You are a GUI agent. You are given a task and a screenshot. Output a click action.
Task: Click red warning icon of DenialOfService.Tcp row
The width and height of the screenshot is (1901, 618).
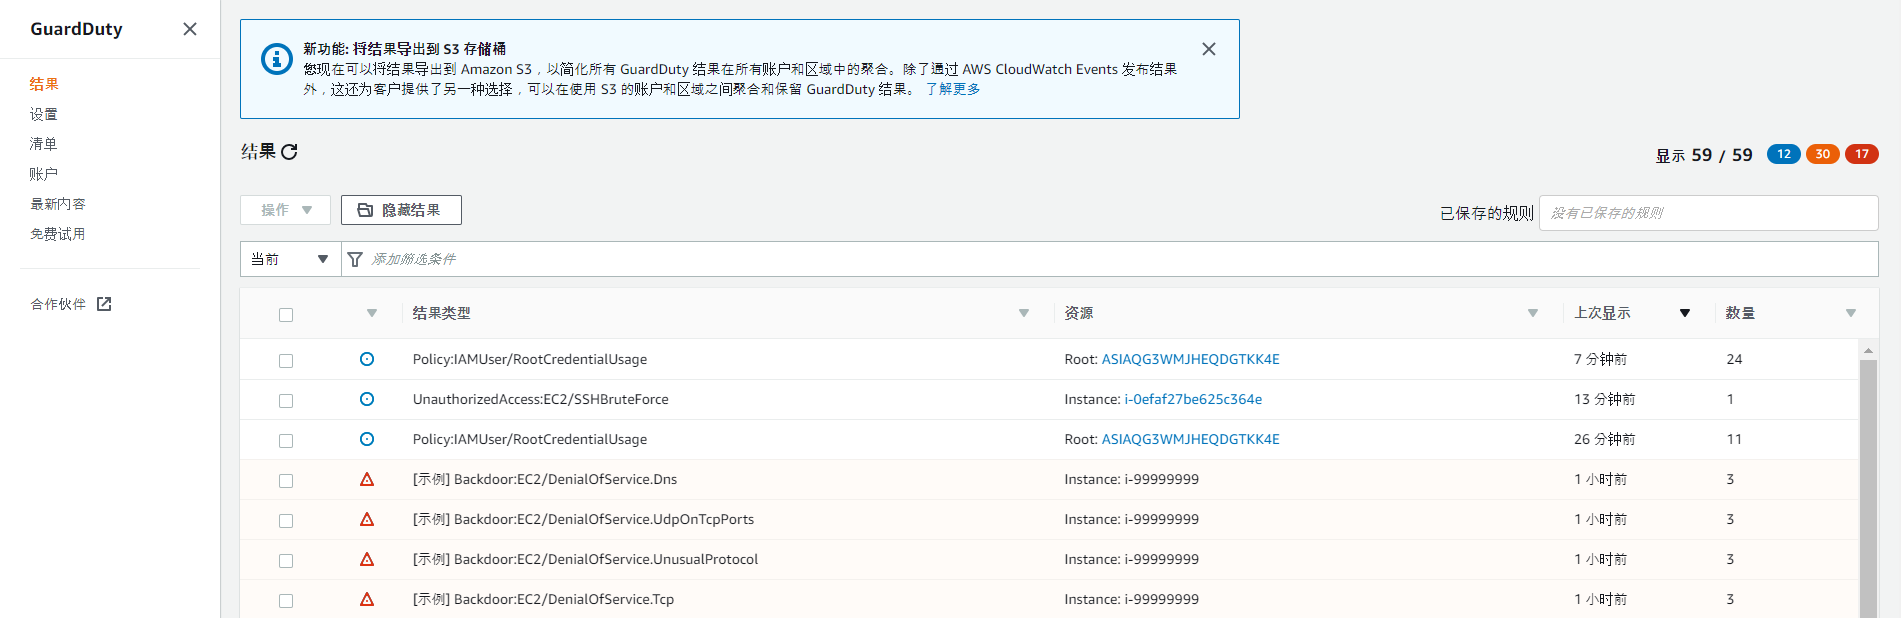(367, 599)
